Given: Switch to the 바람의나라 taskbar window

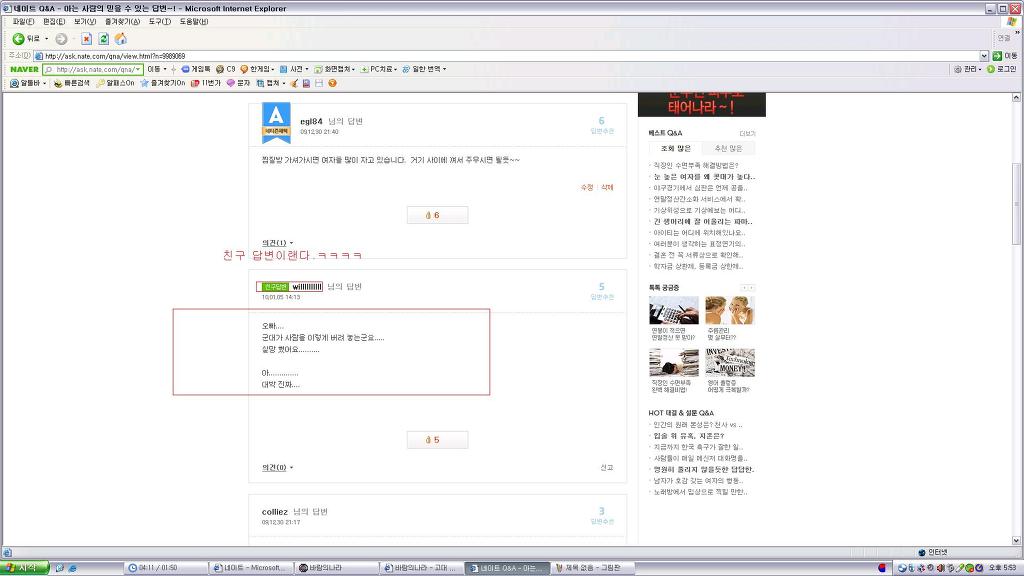Looking at the screenshot, I should [x=336, y=568].
